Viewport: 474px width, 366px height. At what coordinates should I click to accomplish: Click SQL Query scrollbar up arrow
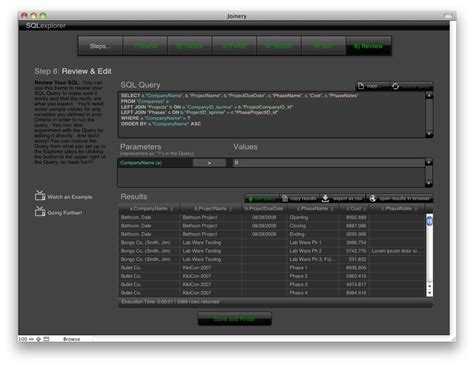click(x=429, y=95)
